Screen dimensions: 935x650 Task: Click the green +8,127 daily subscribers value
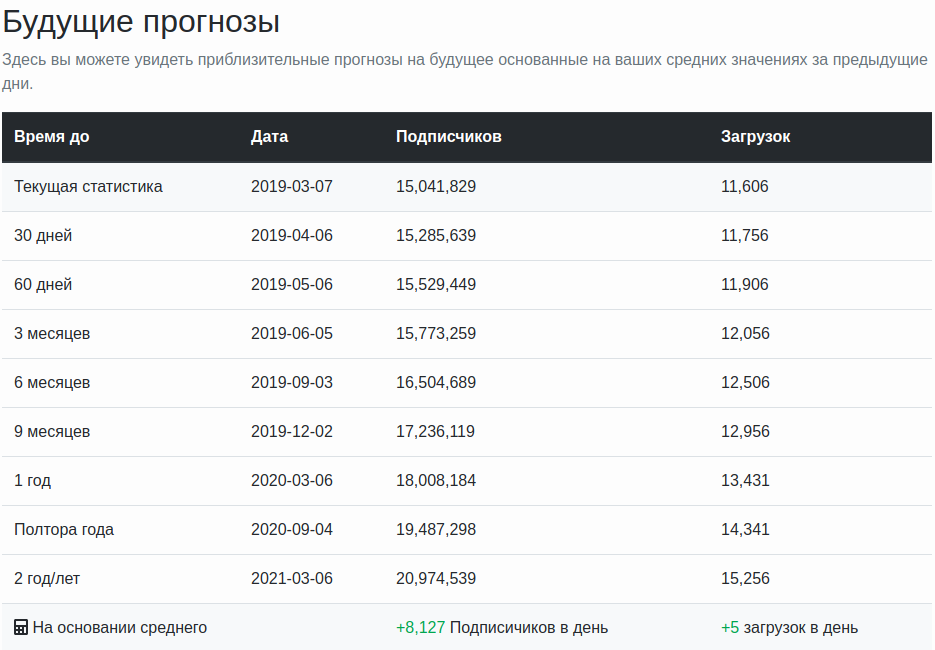click(x=420, y=628)
